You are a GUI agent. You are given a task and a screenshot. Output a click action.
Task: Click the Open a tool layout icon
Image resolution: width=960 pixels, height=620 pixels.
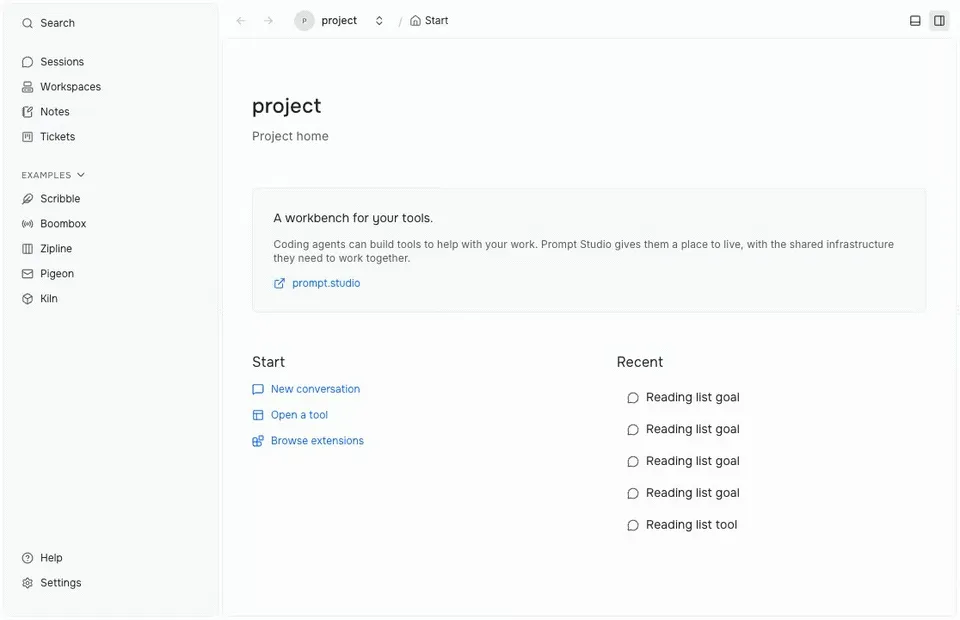[x=258, y=415]
